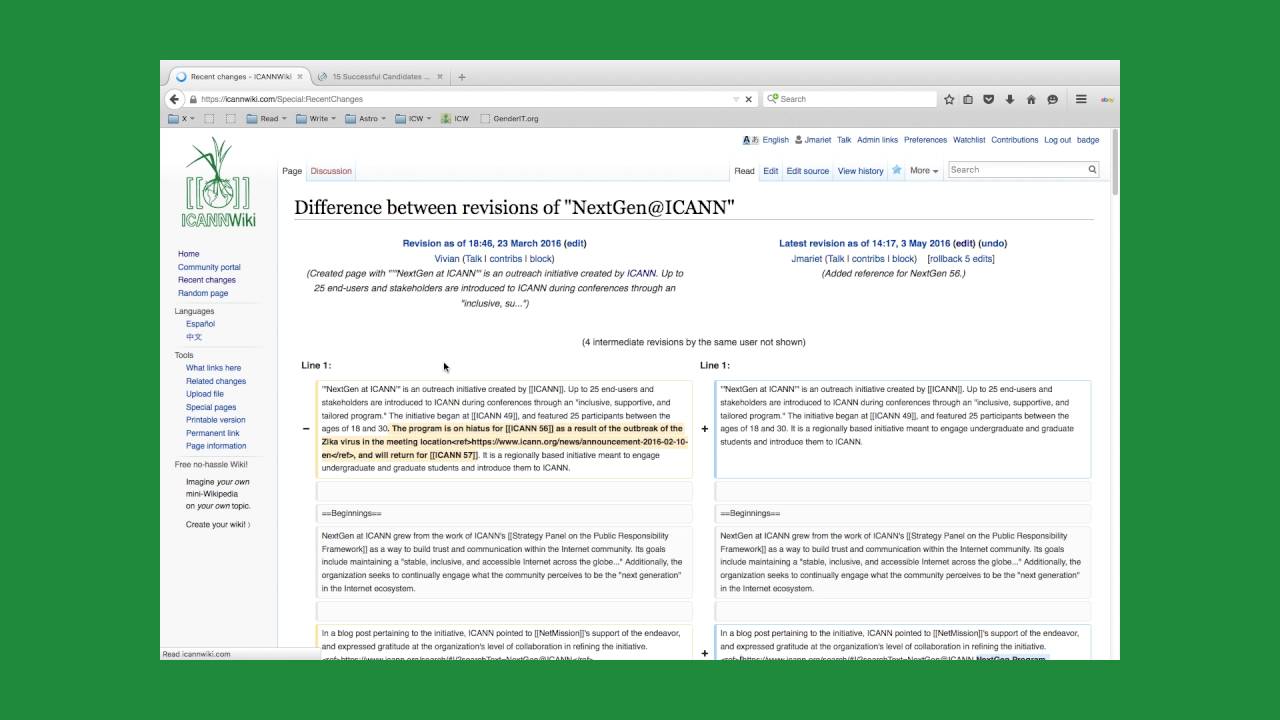Image resolution: width=1280 pixels, height=720 pixels.
Task: Select the Recent changes browser tab
Action: click(240, 76)
